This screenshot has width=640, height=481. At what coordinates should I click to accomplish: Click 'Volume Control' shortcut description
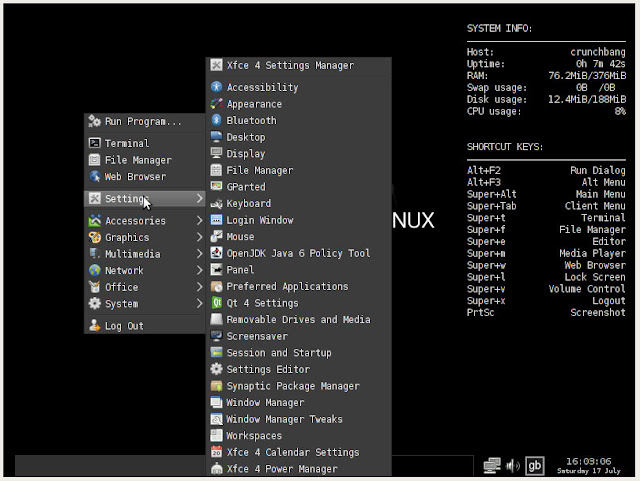[587, 289]
